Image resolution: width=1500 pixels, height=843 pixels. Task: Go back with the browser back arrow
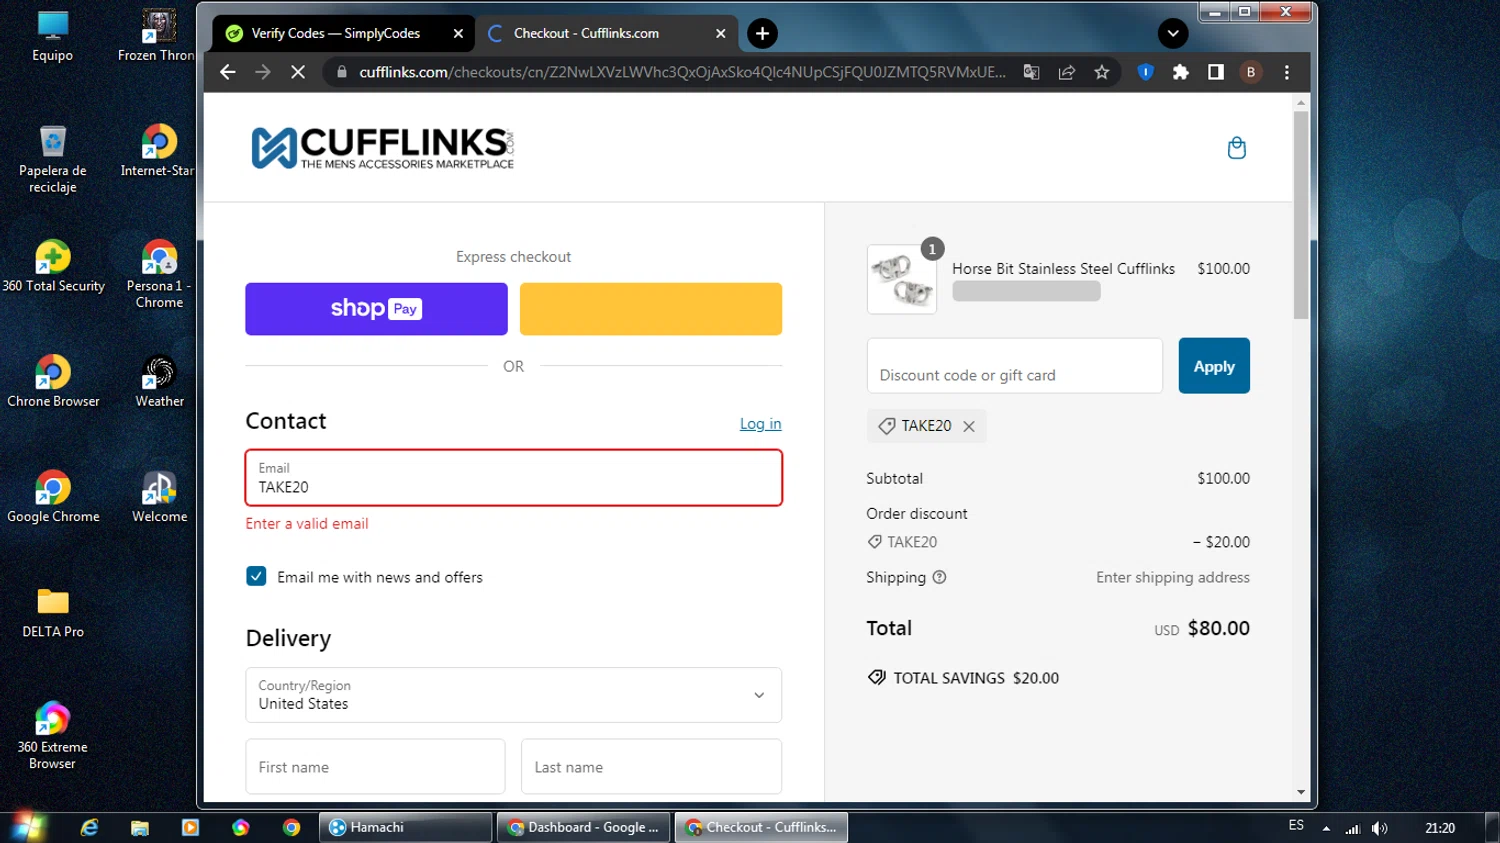click(227, 72)
